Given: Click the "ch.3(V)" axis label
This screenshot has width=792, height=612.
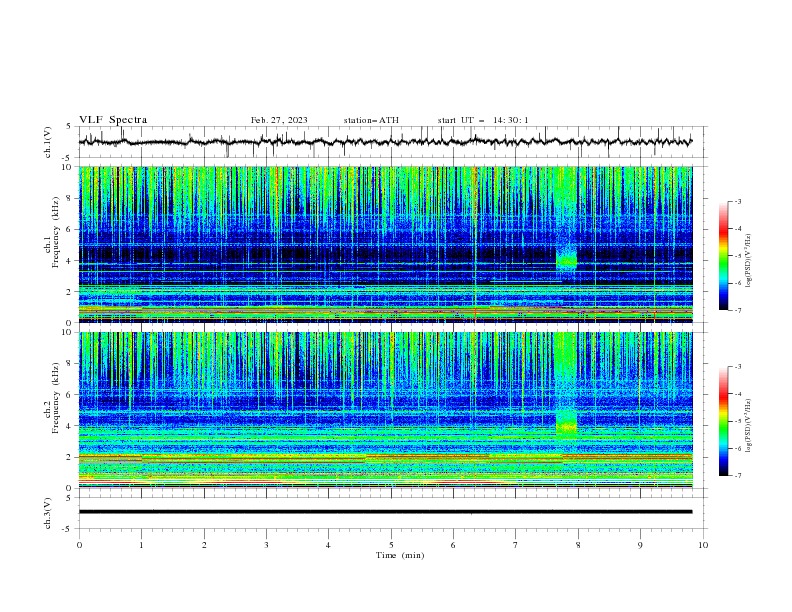Looking at the screenshot, I should (47, 513).
